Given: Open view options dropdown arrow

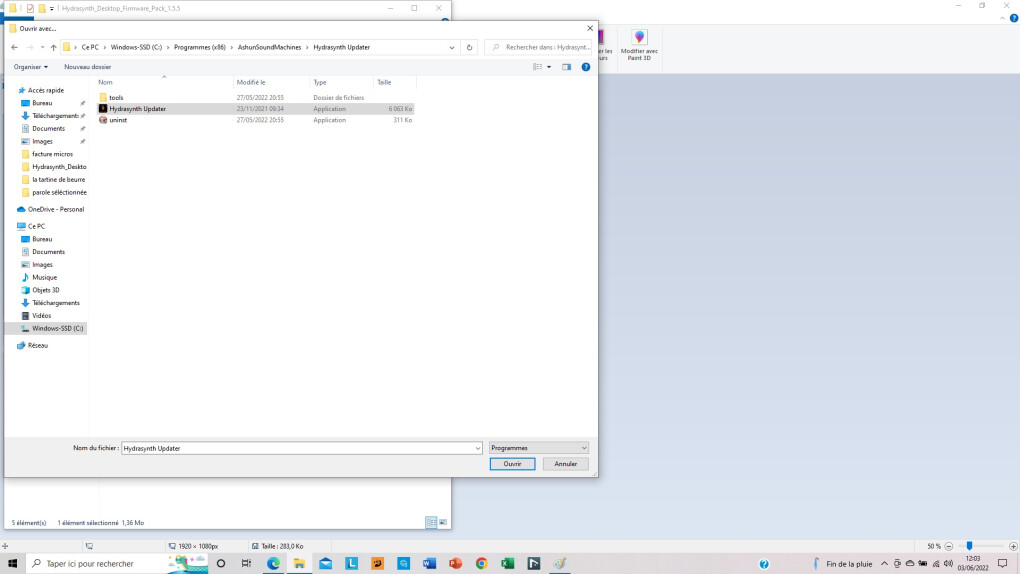Looking at the screenshot, I should click(x=549, y=67).
